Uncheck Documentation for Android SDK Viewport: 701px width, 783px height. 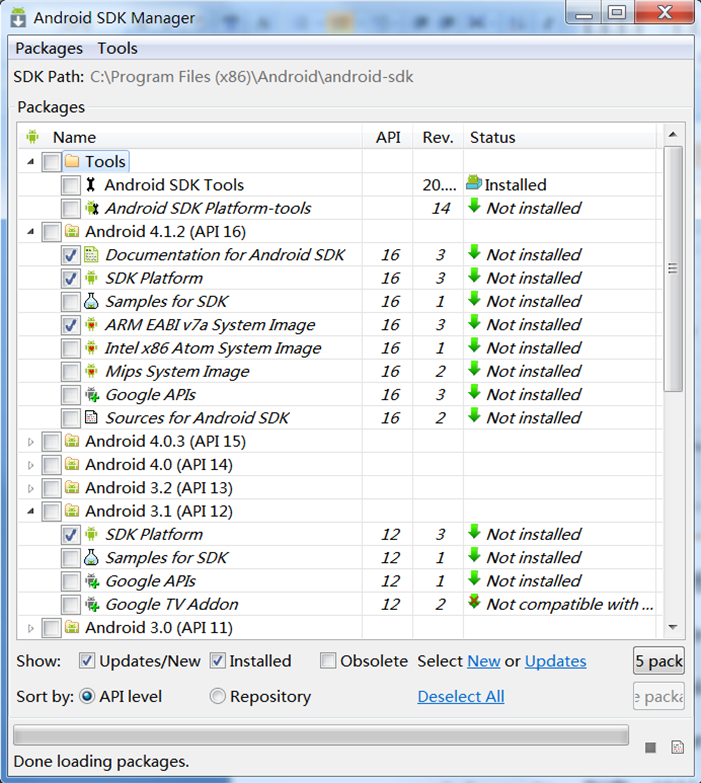70,255
